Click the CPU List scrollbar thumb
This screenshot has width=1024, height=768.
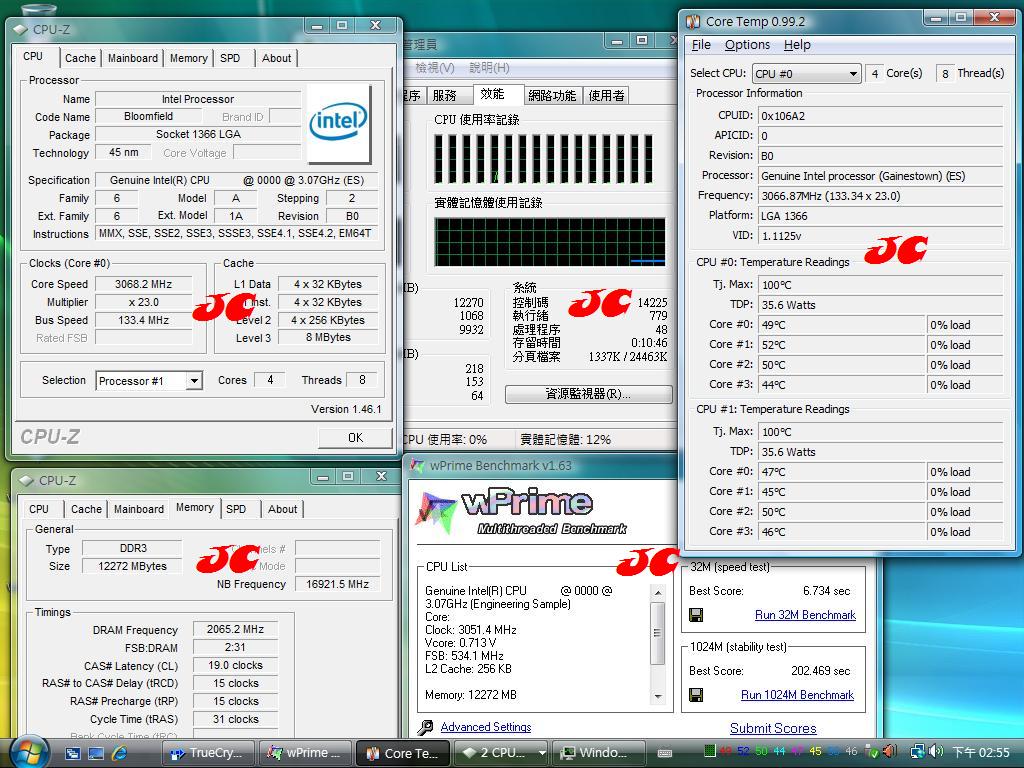(658, 633)
